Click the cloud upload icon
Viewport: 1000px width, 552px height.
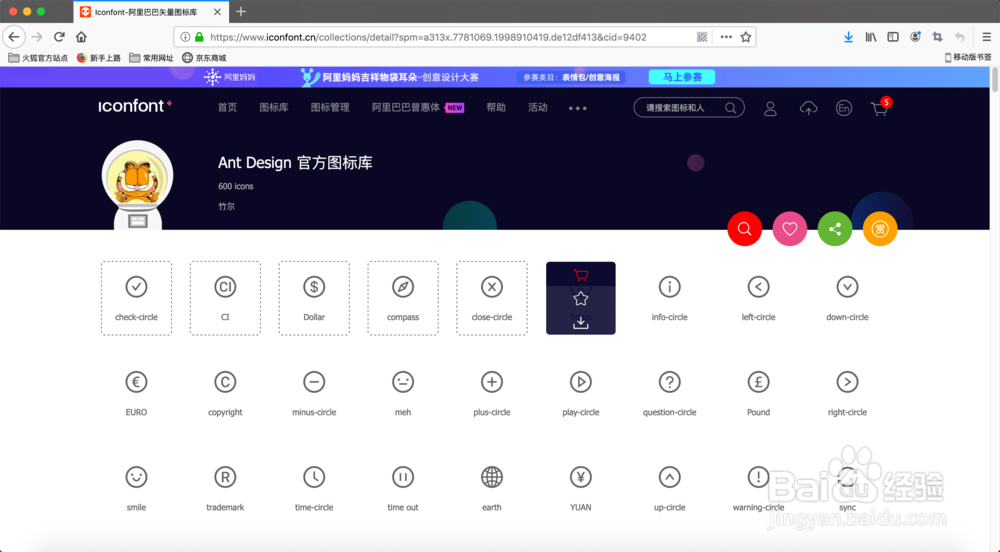808,108
